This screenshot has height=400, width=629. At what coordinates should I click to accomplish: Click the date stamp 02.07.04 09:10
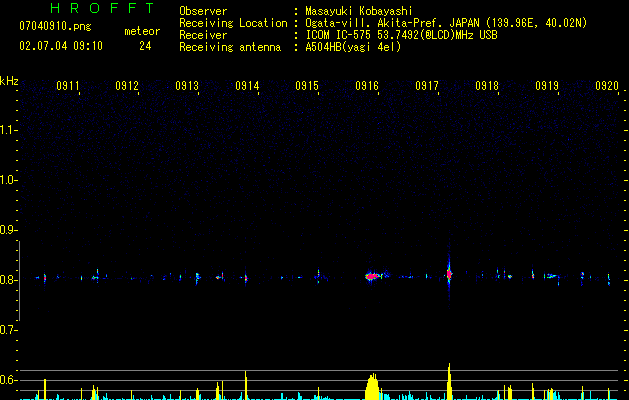pyautogui.click(x=61, y=46)
